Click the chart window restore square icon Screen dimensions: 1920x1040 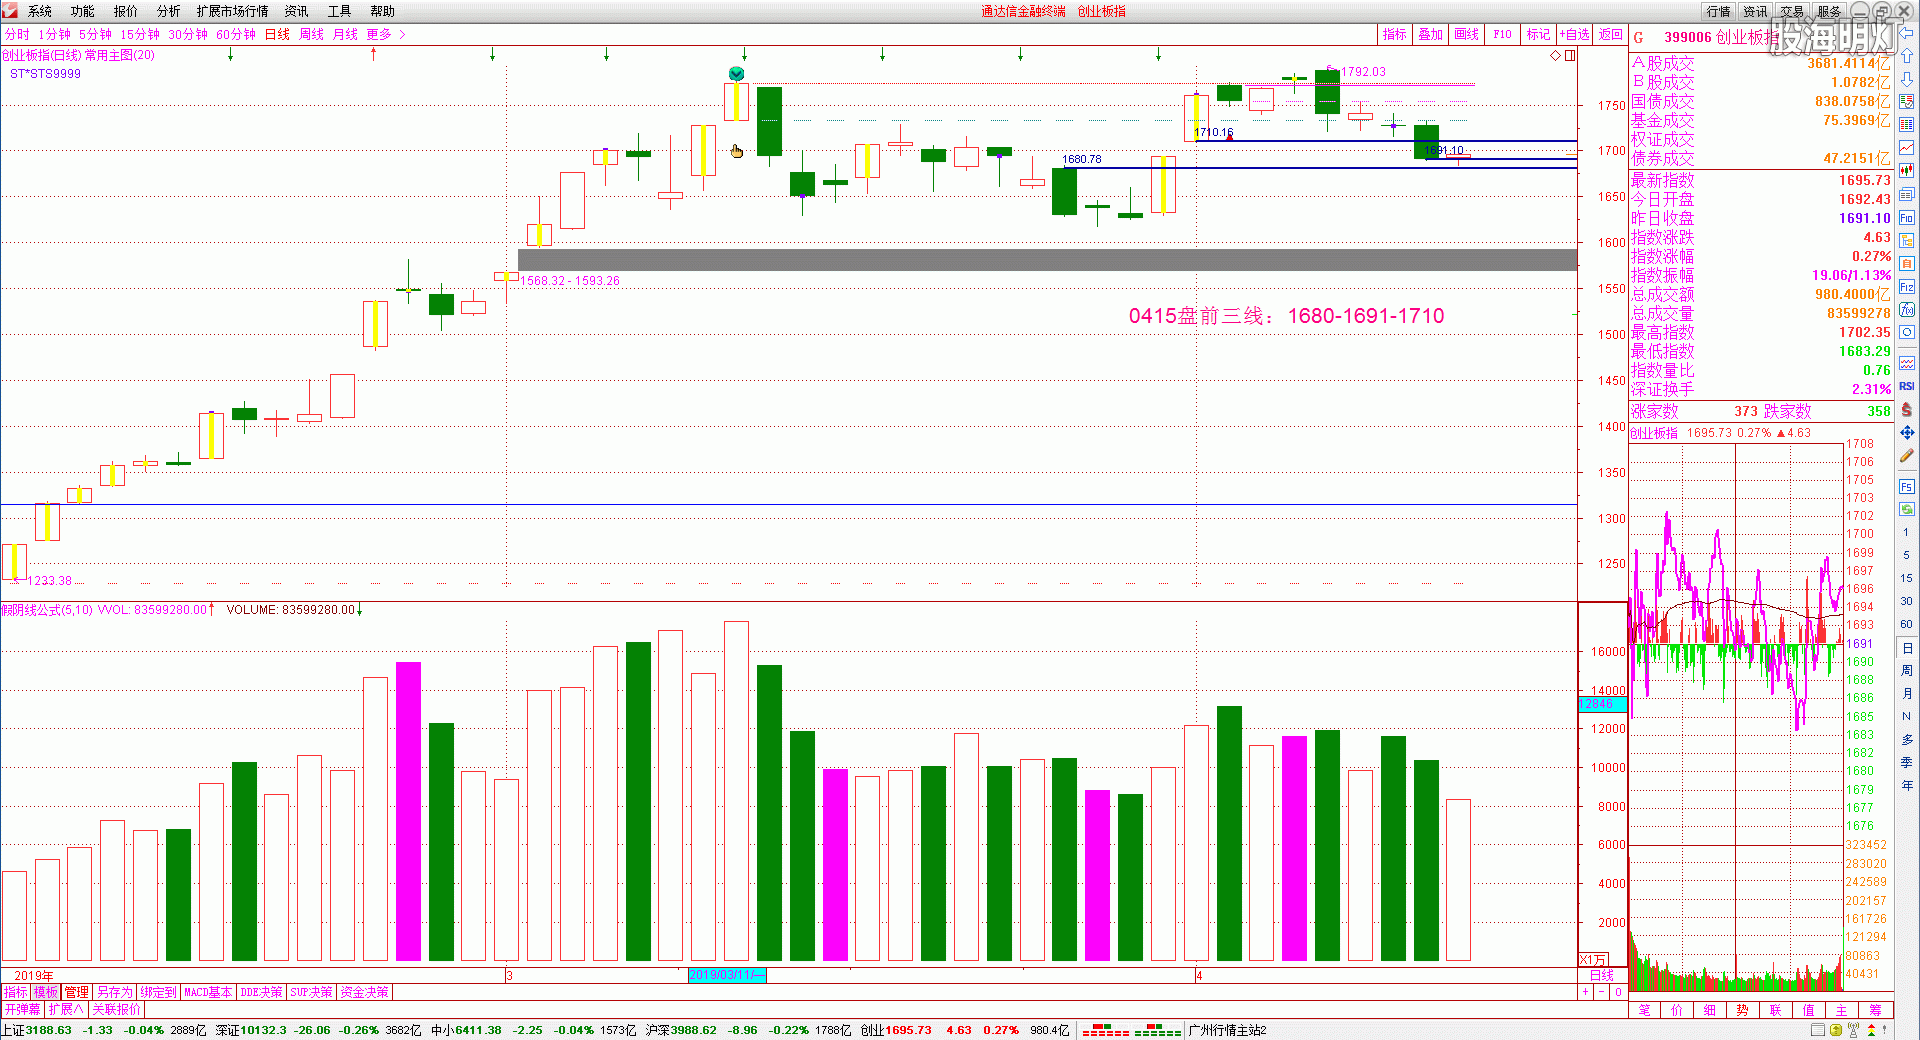[x=1570, y=56]
